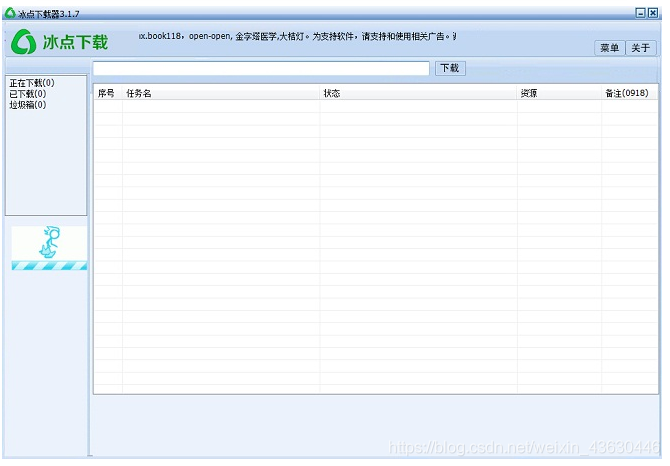This screenshot has width=670, height=466.
Task: Select 已下载(0) in the sidebar
Action: pos(28,94)
